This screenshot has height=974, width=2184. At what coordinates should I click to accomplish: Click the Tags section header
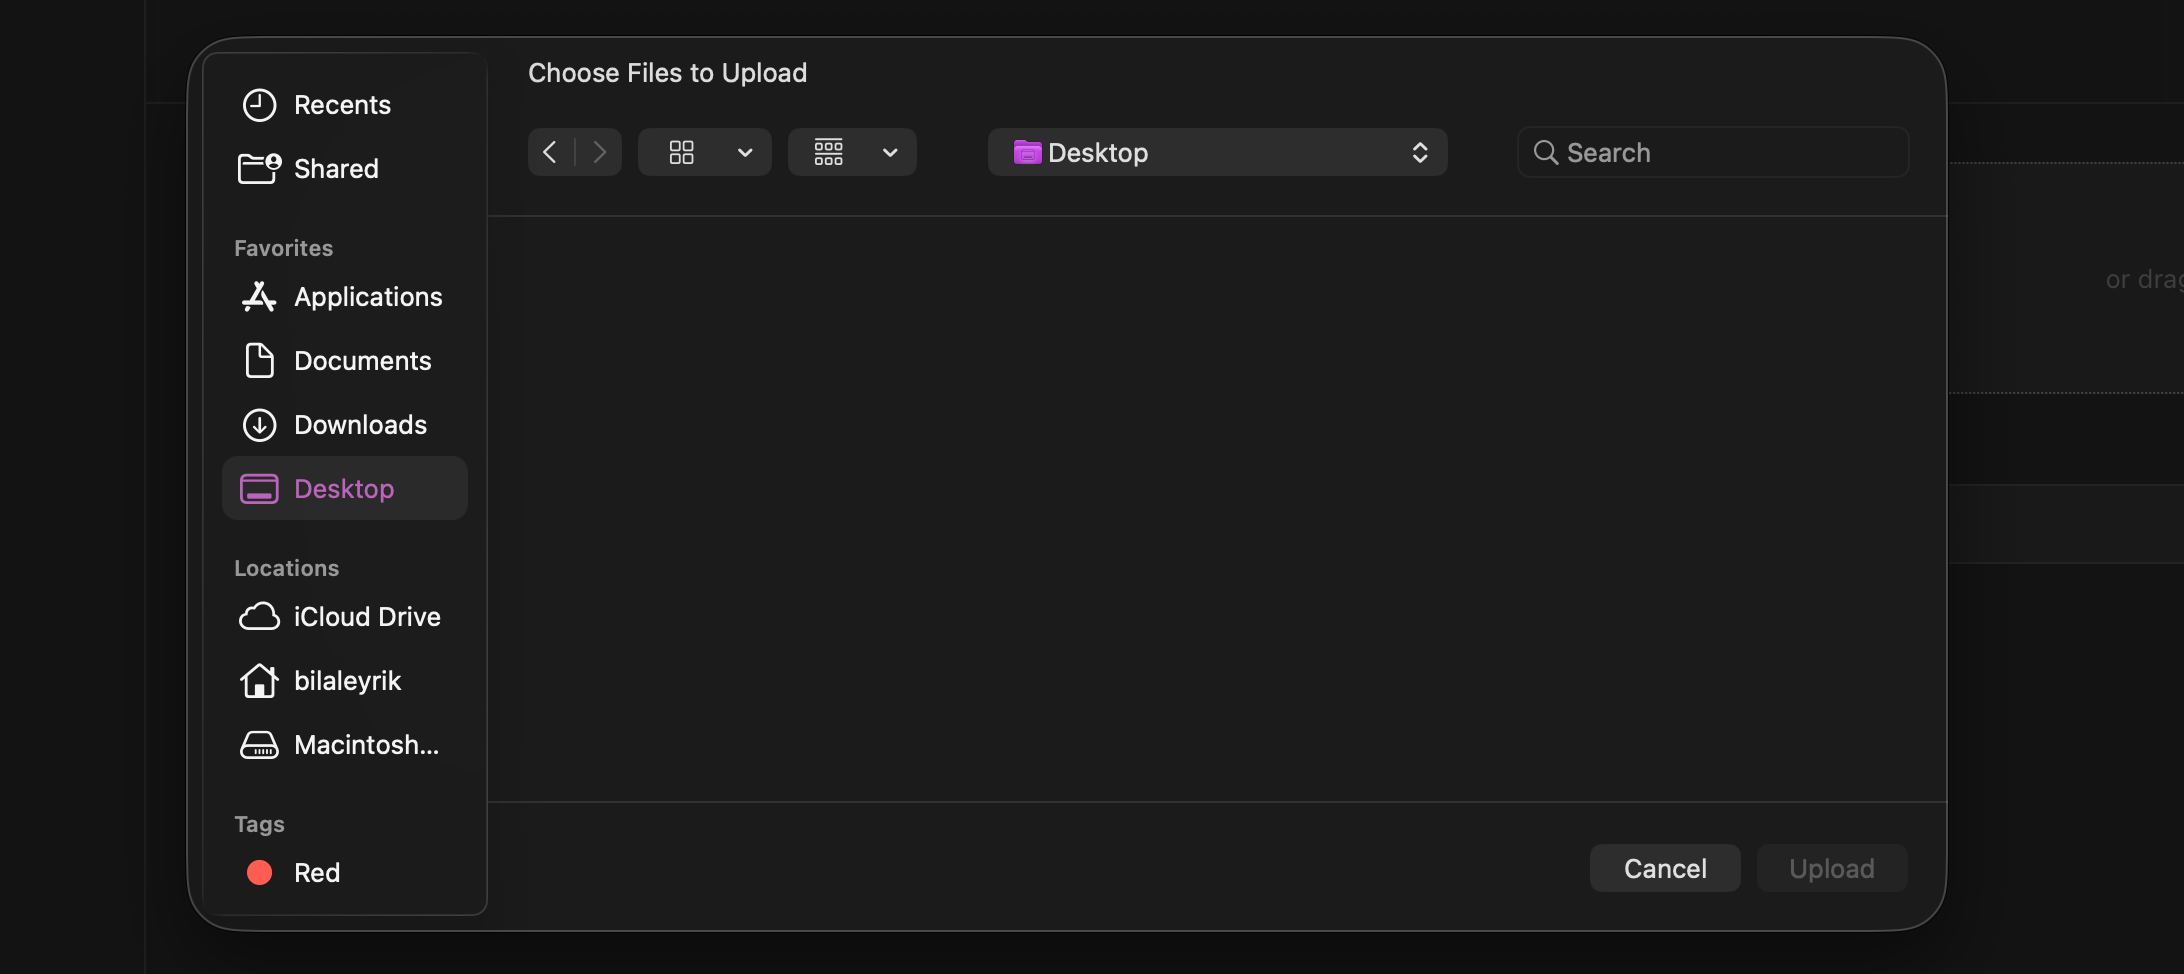point(259,824)
